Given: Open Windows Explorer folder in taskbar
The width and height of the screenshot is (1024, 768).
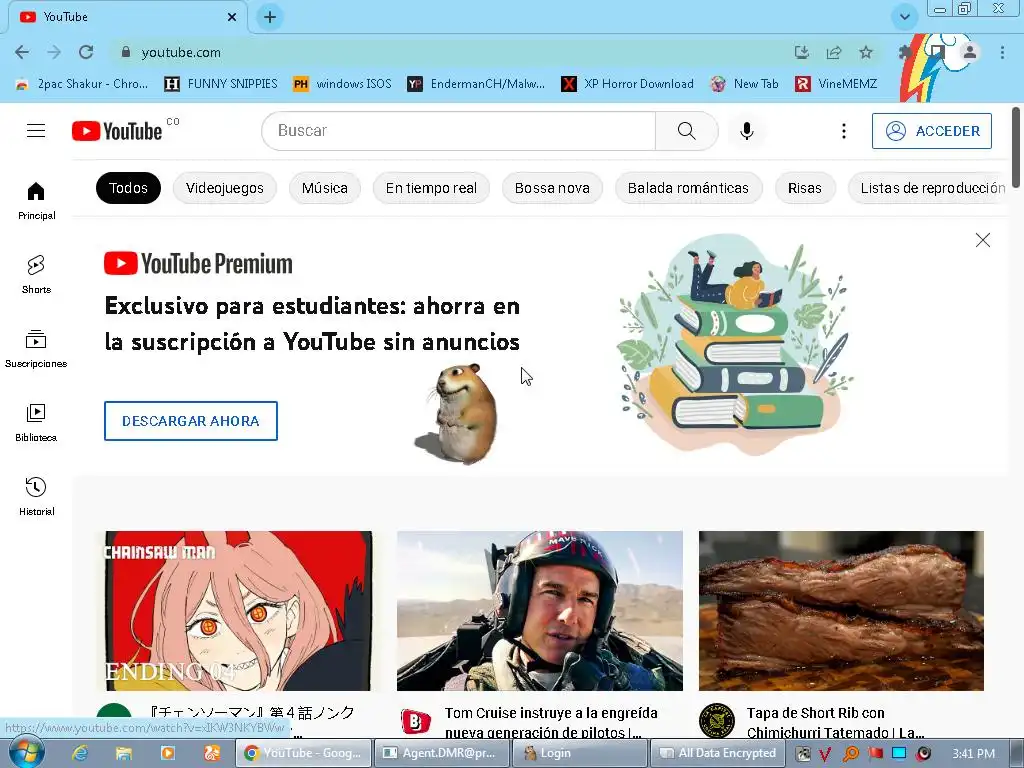Looking at the screenshot, I should coord(123,753).
